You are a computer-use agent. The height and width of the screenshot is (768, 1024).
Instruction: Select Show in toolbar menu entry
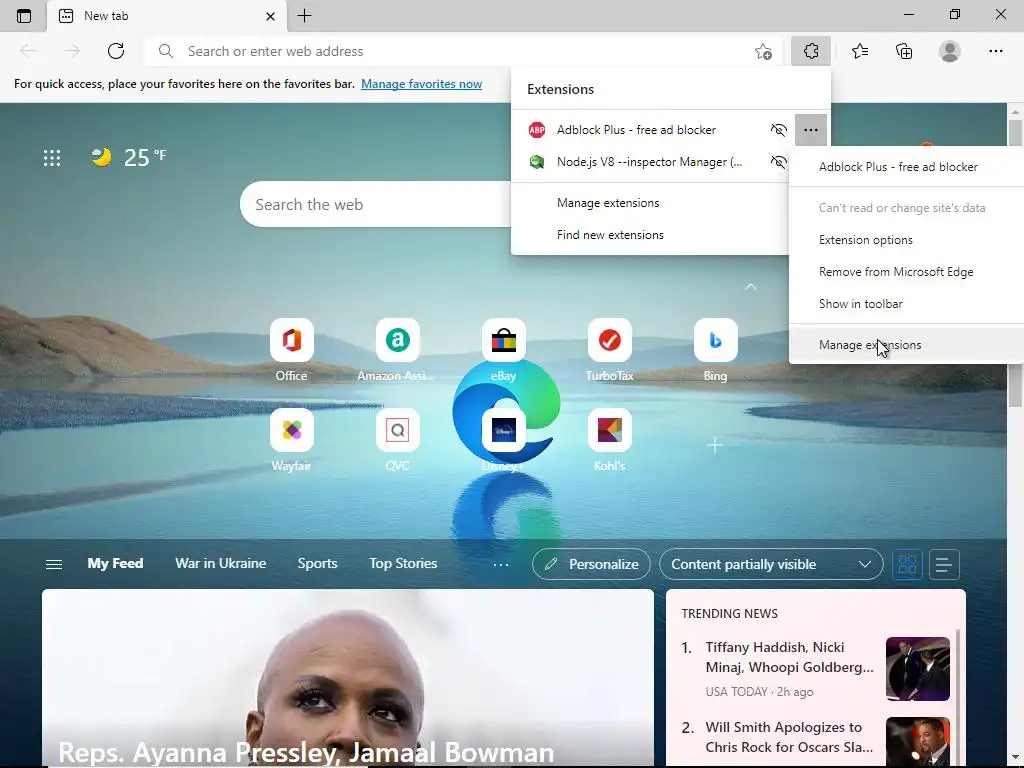906,304
